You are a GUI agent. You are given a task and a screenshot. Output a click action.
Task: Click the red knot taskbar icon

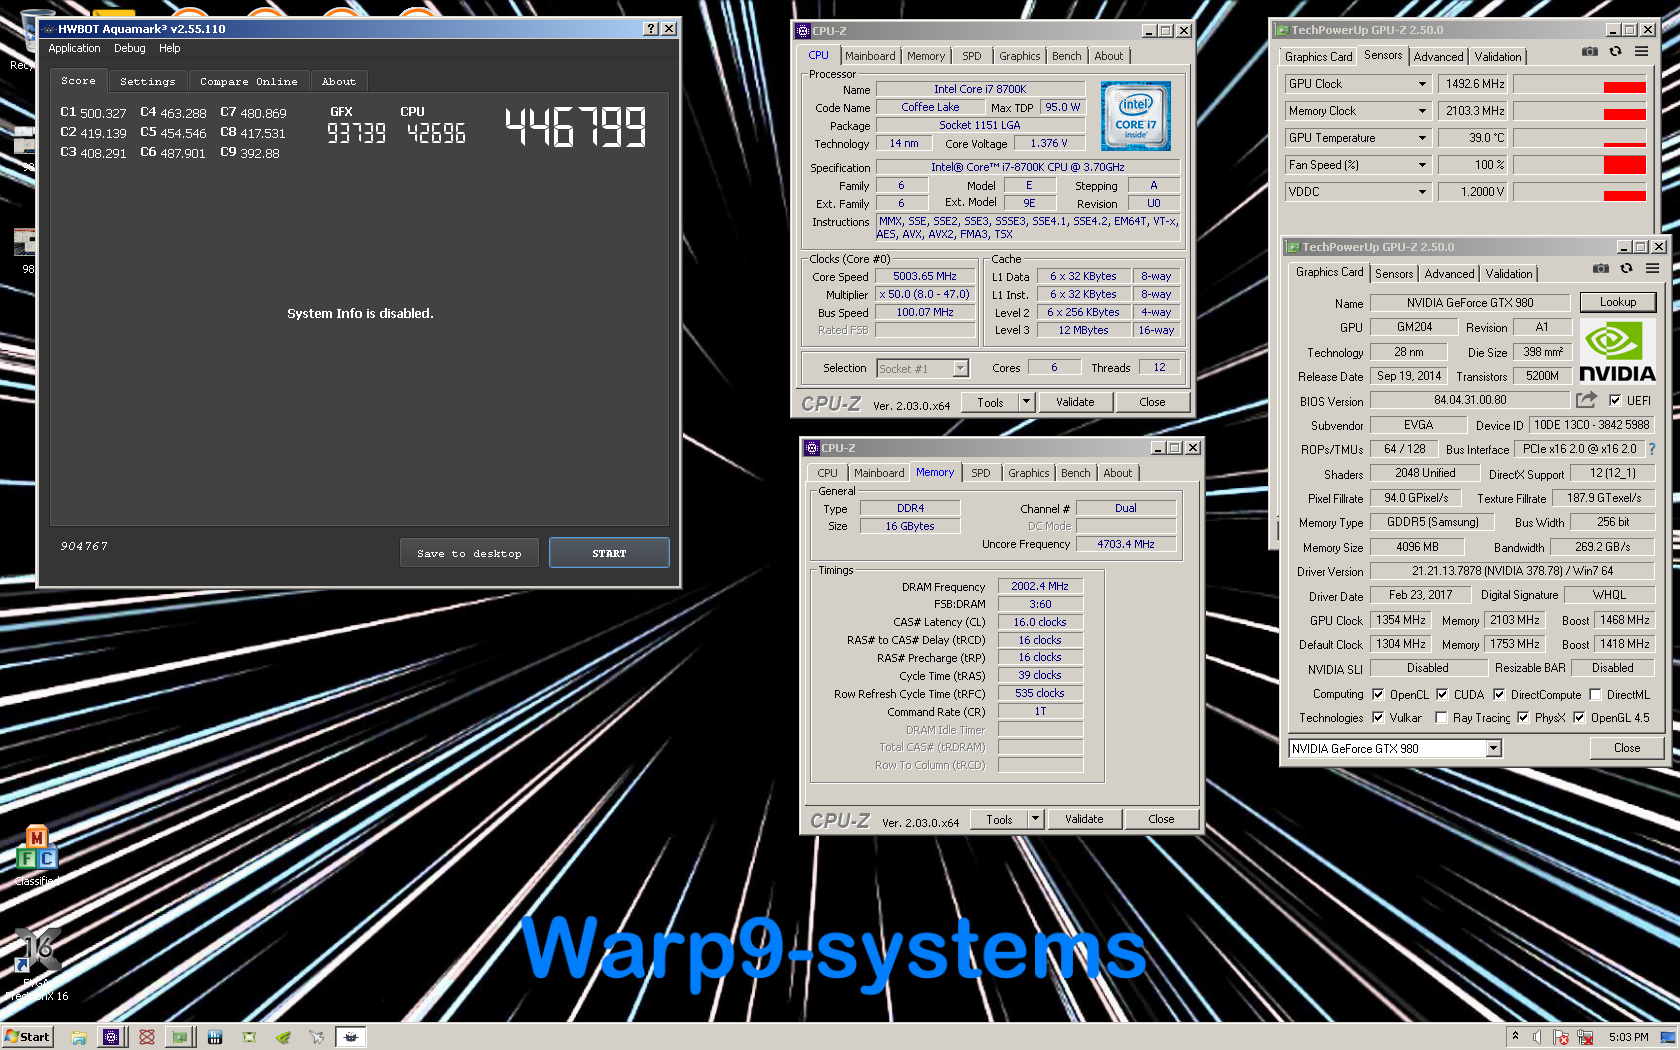click(x=146, y=1037)
